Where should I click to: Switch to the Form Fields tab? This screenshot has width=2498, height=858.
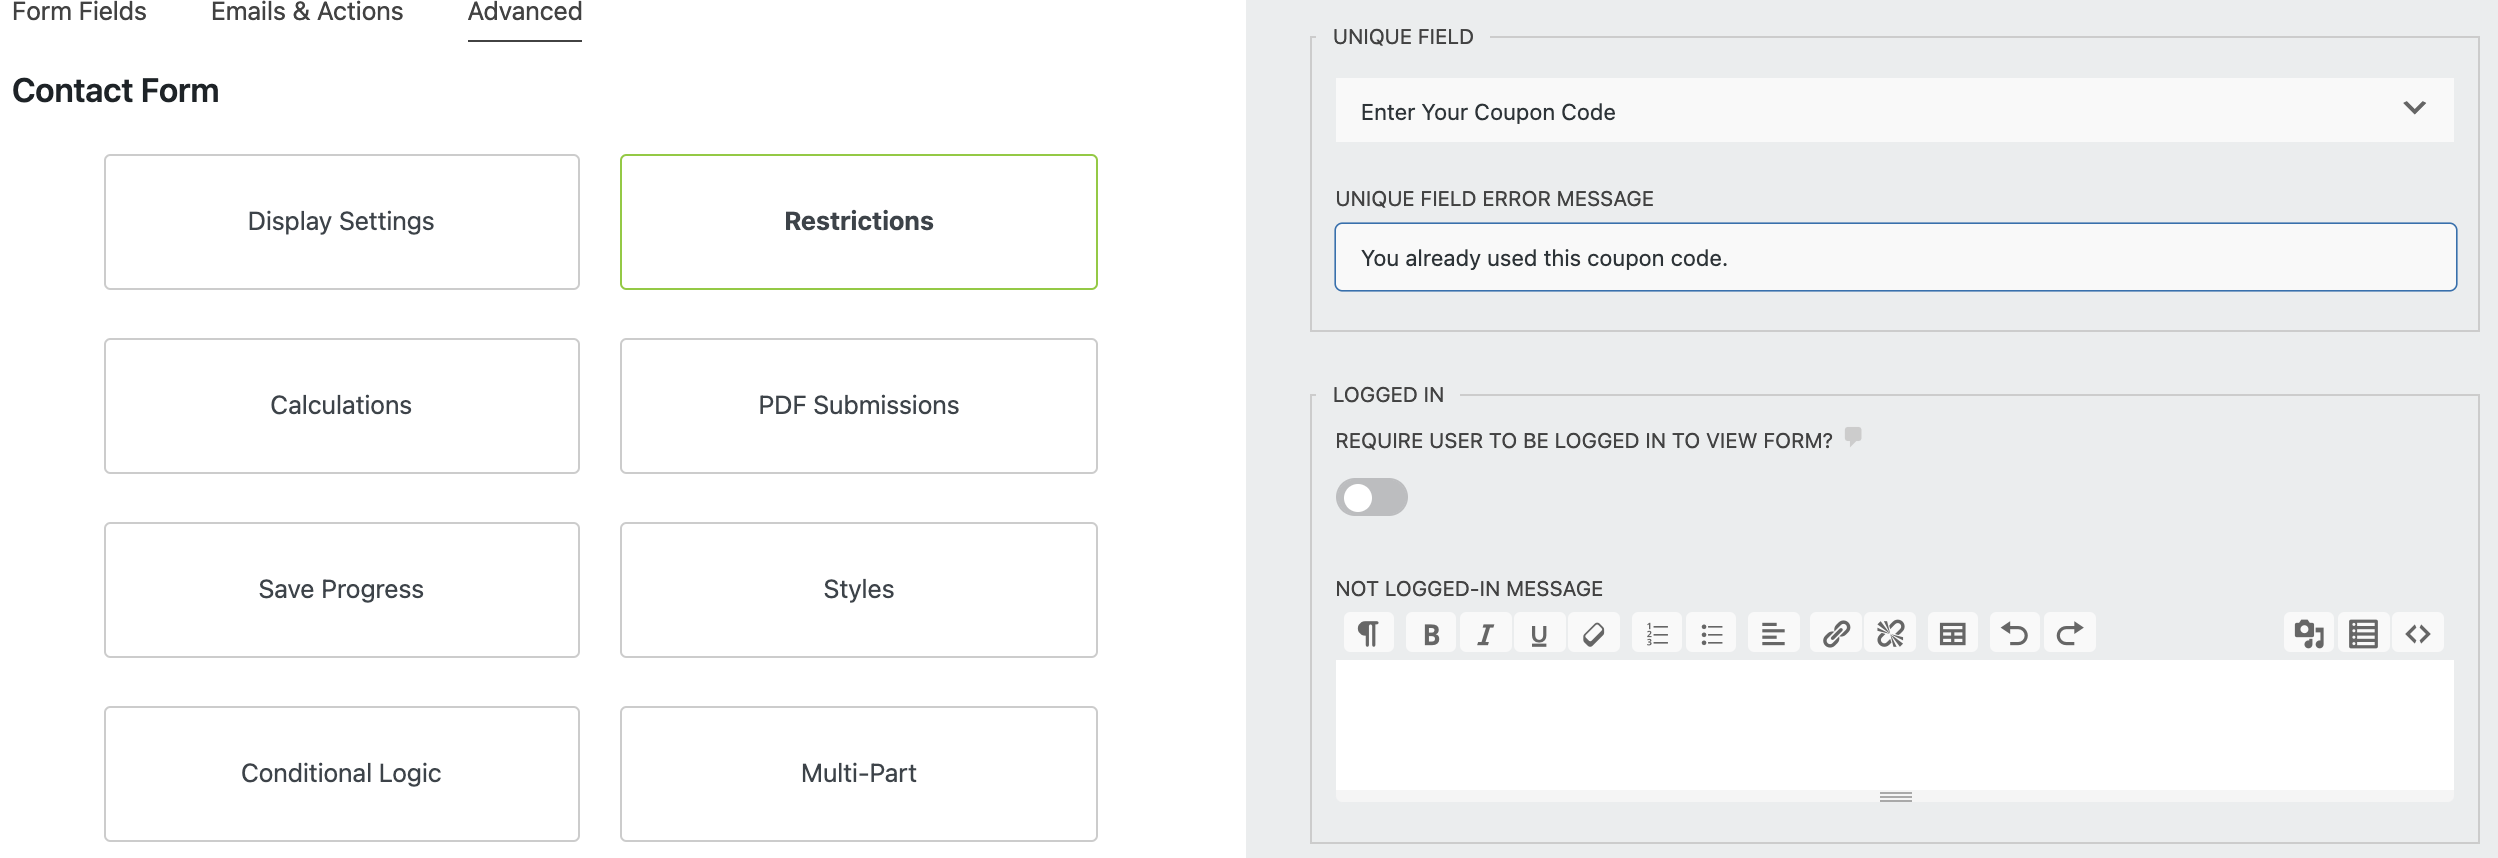pos(79,13)
